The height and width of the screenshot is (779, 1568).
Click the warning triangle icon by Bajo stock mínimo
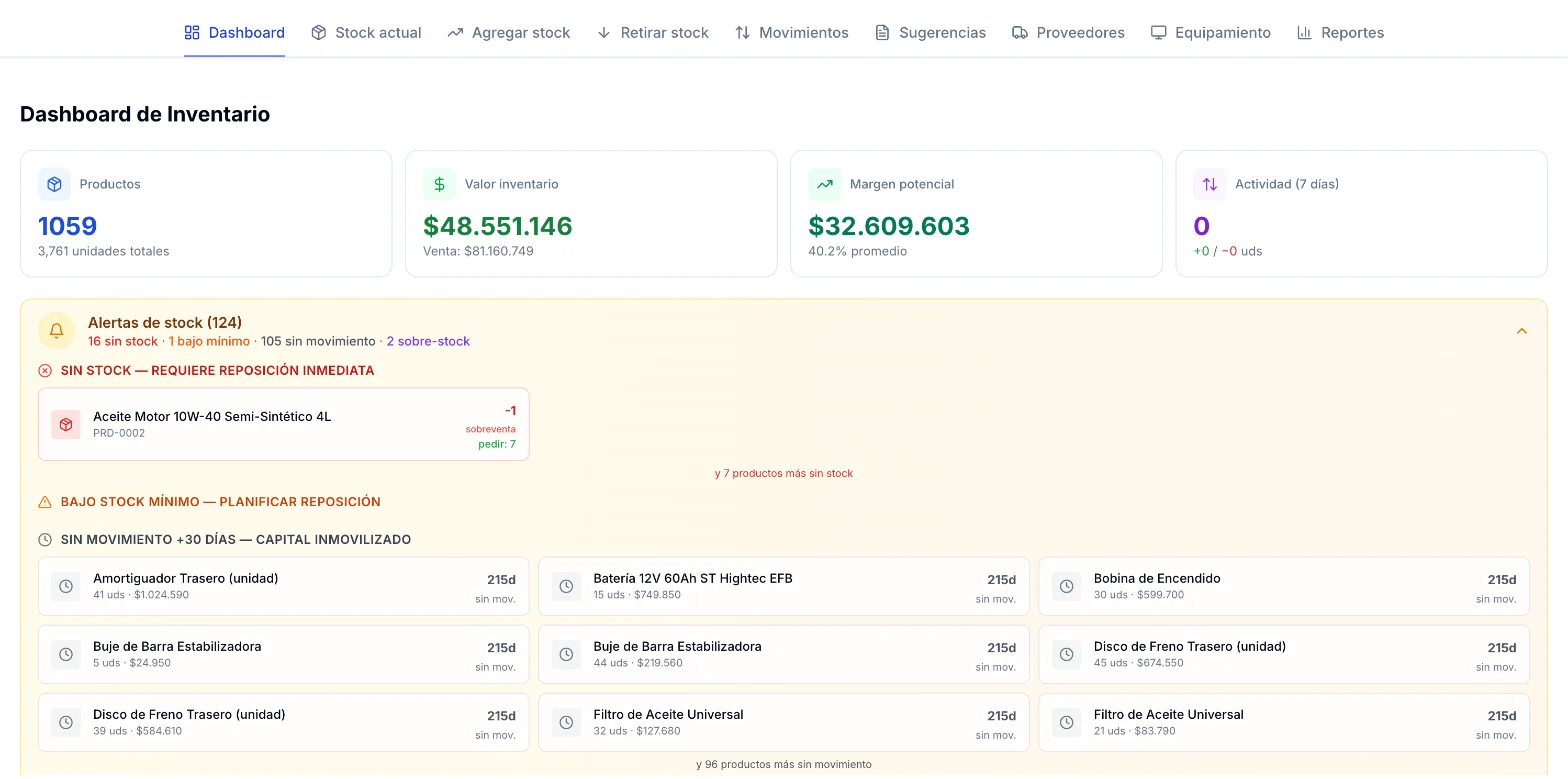point(45,502)
